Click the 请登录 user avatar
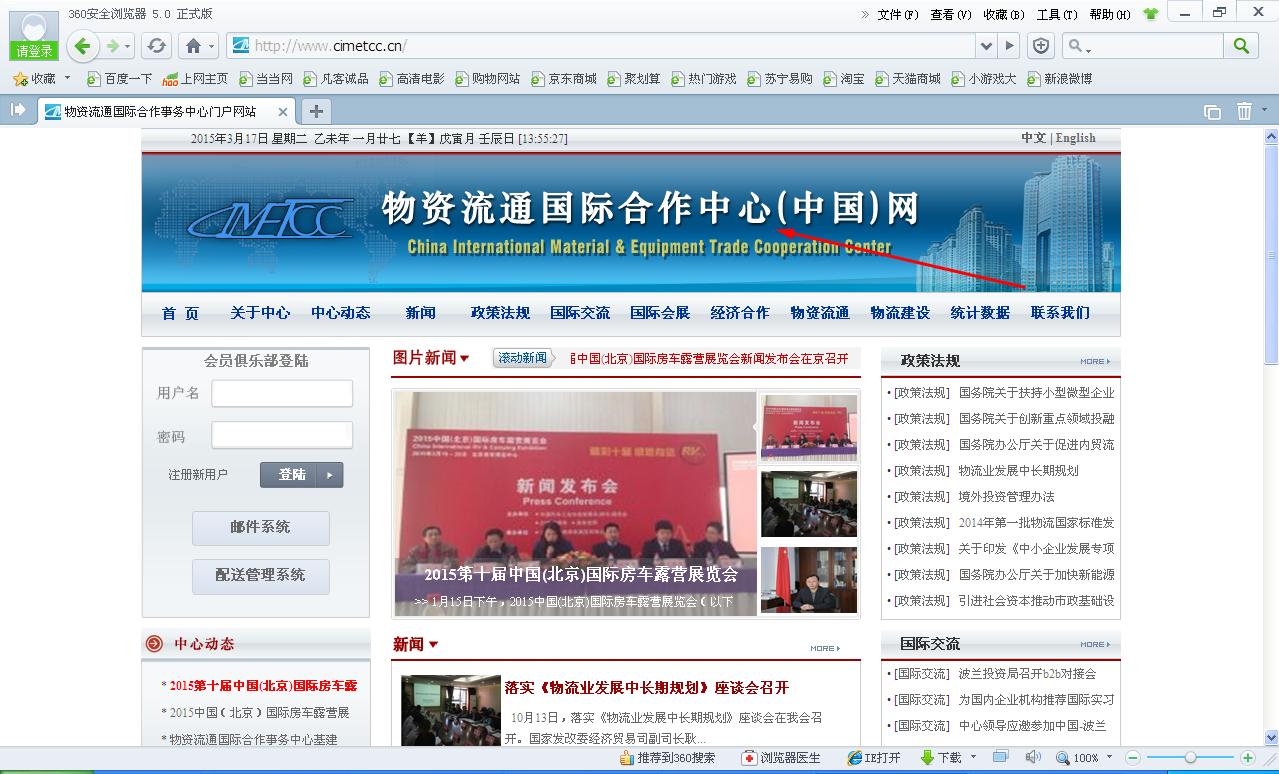The width and height of the screenshot is (1279, 774). pyautogui.click(x=34, y=36)
